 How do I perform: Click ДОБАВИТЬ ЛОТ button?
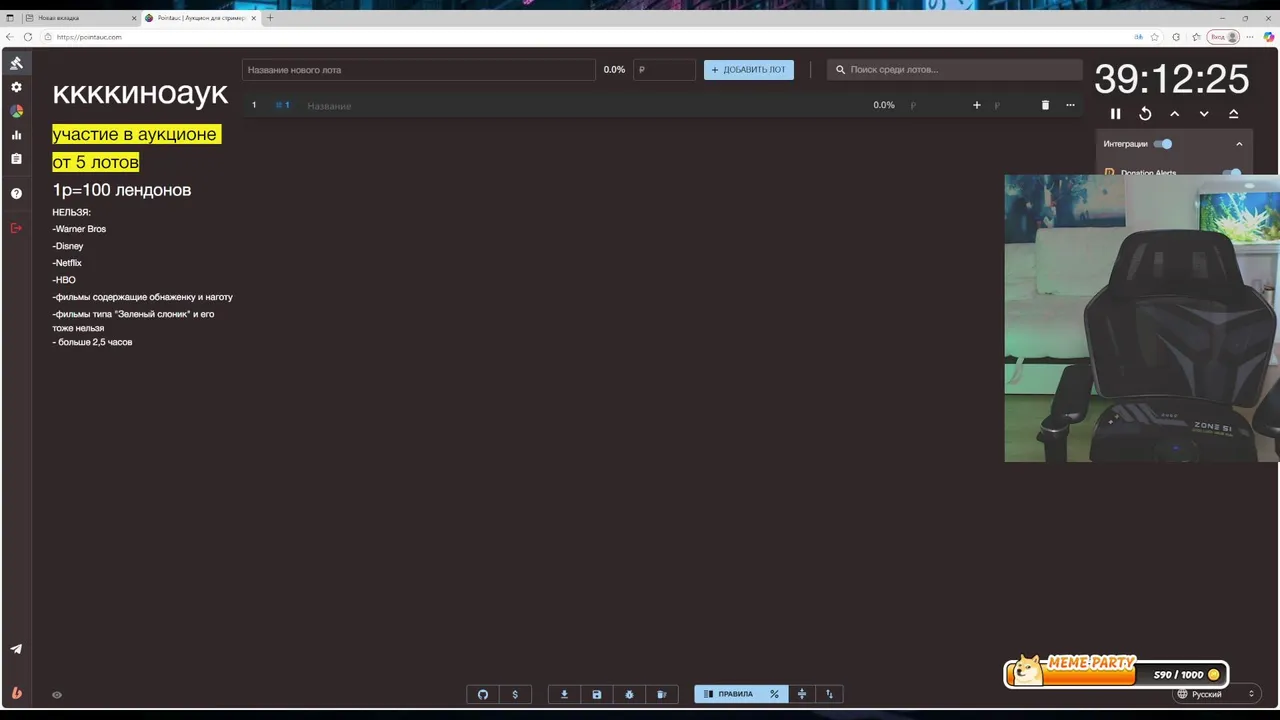coord(749,70)
